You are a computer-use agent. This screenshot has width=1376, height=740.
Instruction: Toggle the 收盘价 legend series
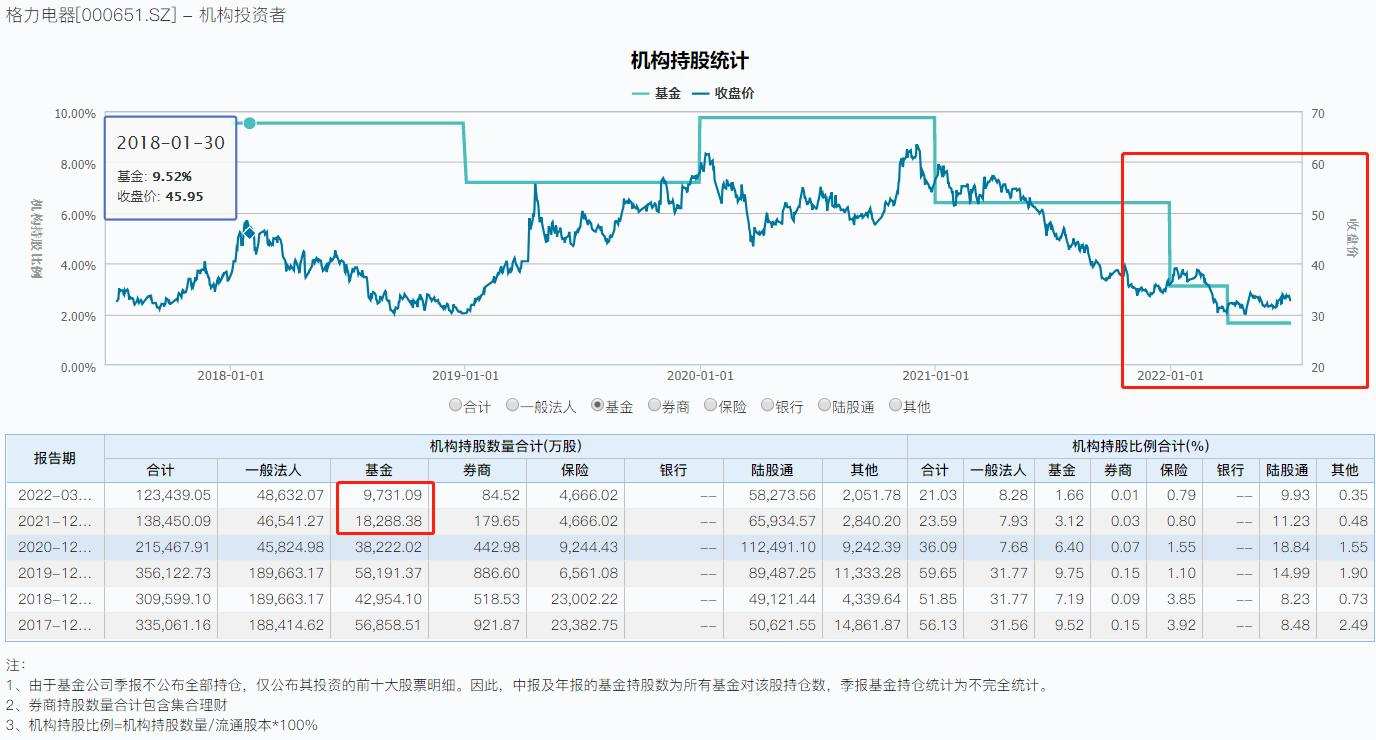722,93
